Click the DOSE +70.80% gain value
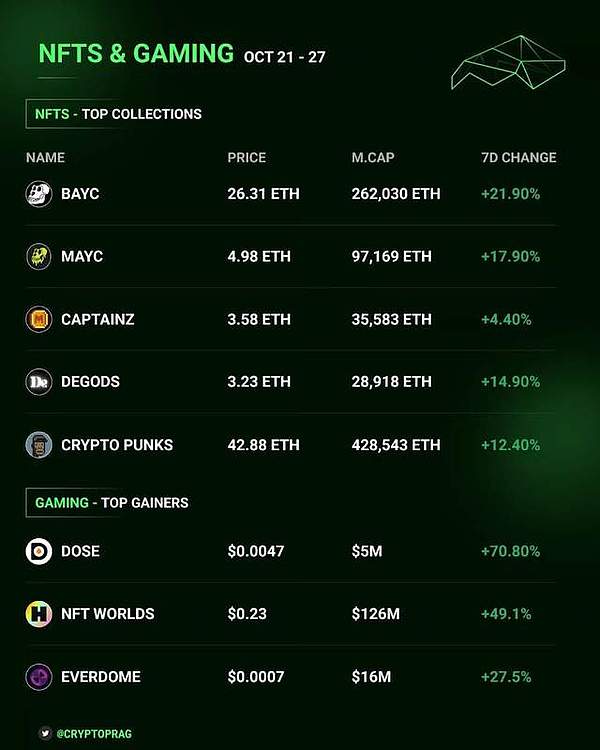Viewport: 600px width, 750px height. [510, 551]
